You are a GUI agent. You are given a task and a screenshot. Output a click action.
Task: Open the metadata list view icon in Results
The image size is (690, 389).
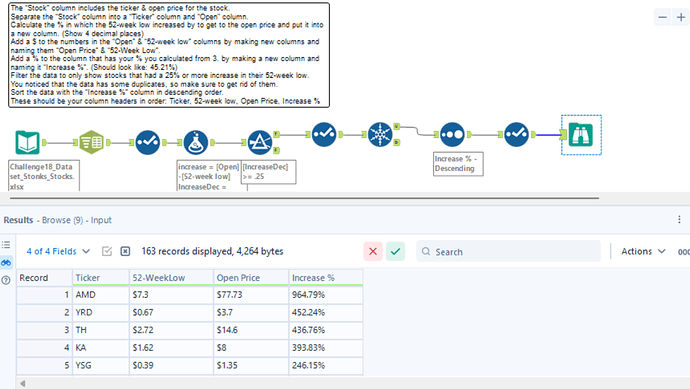6,245
